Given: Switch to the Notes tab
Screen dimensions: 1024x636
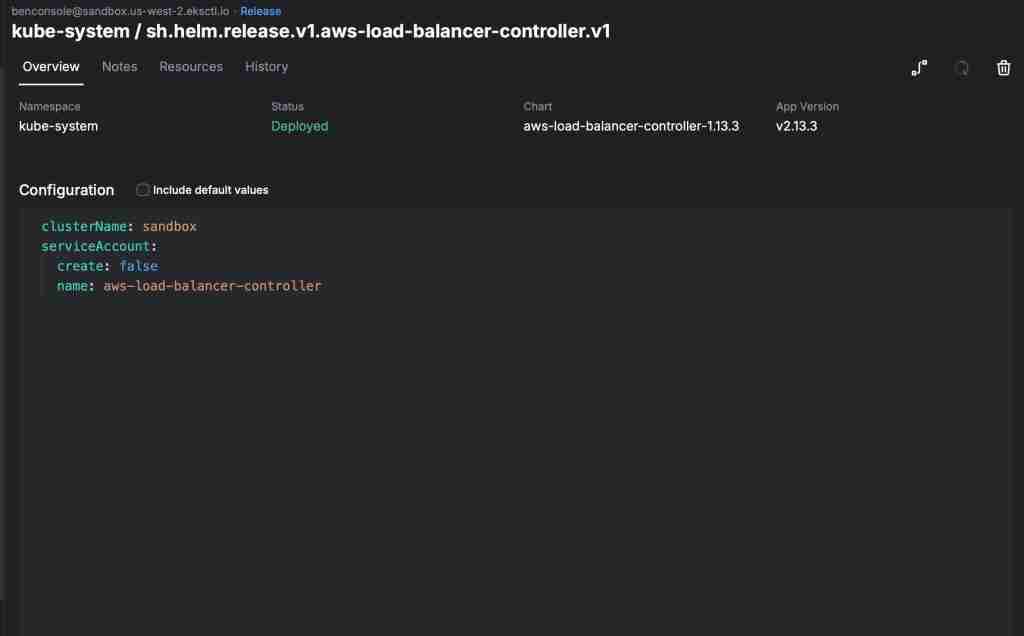Looking at the screenshot, I should click(119, 66).
